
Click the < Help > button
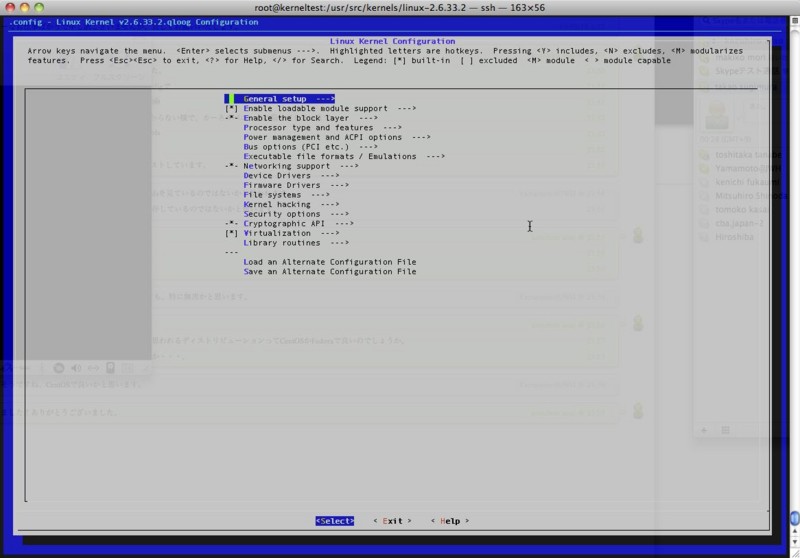click(x=449, y=521)
